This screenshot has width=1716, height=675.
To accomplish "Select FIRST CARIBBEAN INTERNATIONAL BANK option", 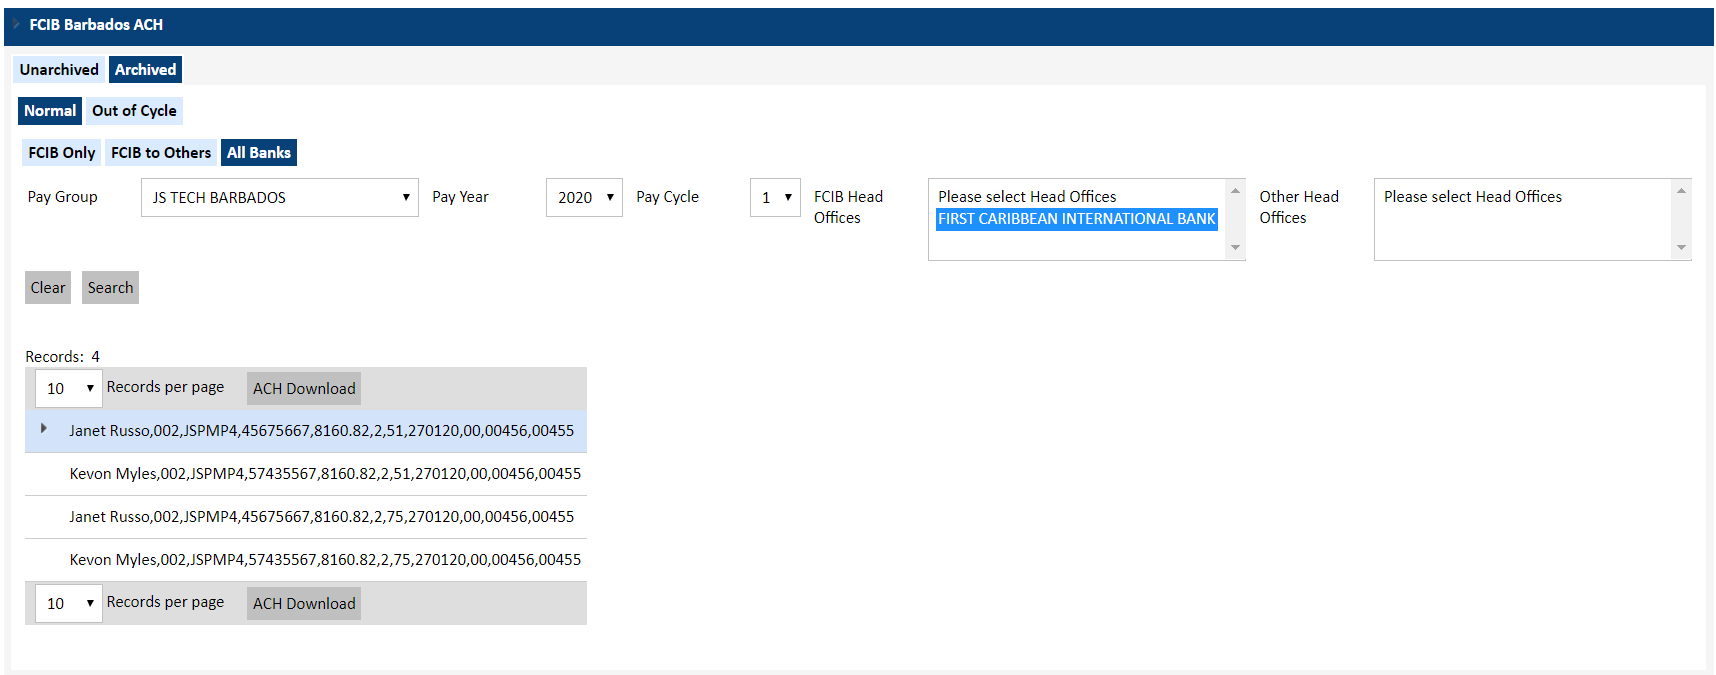I will tap(1077, 219).
